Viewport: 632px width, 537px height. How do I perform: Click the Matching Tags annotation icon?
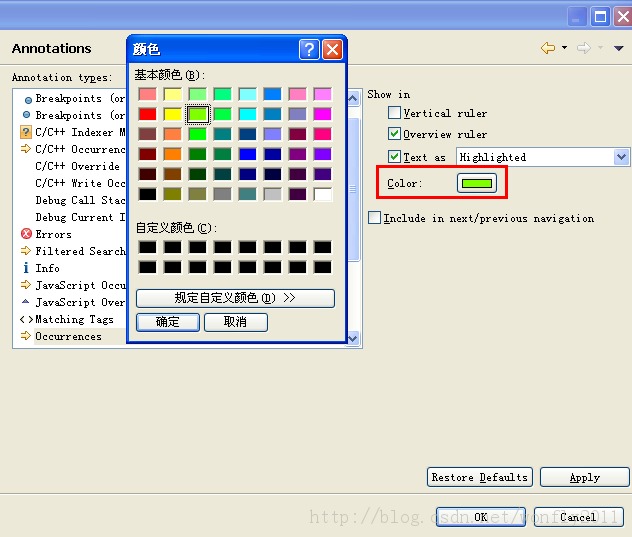26,319
